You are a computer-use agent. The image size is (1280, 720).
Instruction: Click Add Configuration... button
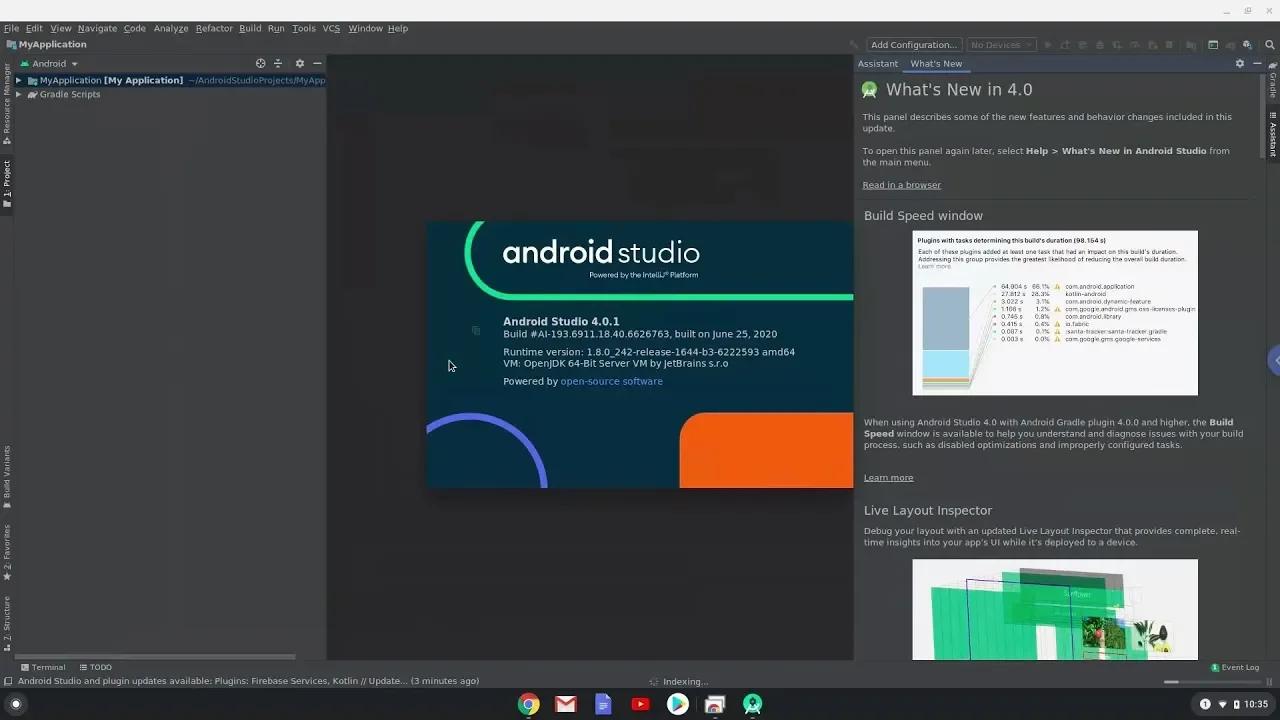click(914, 45)
